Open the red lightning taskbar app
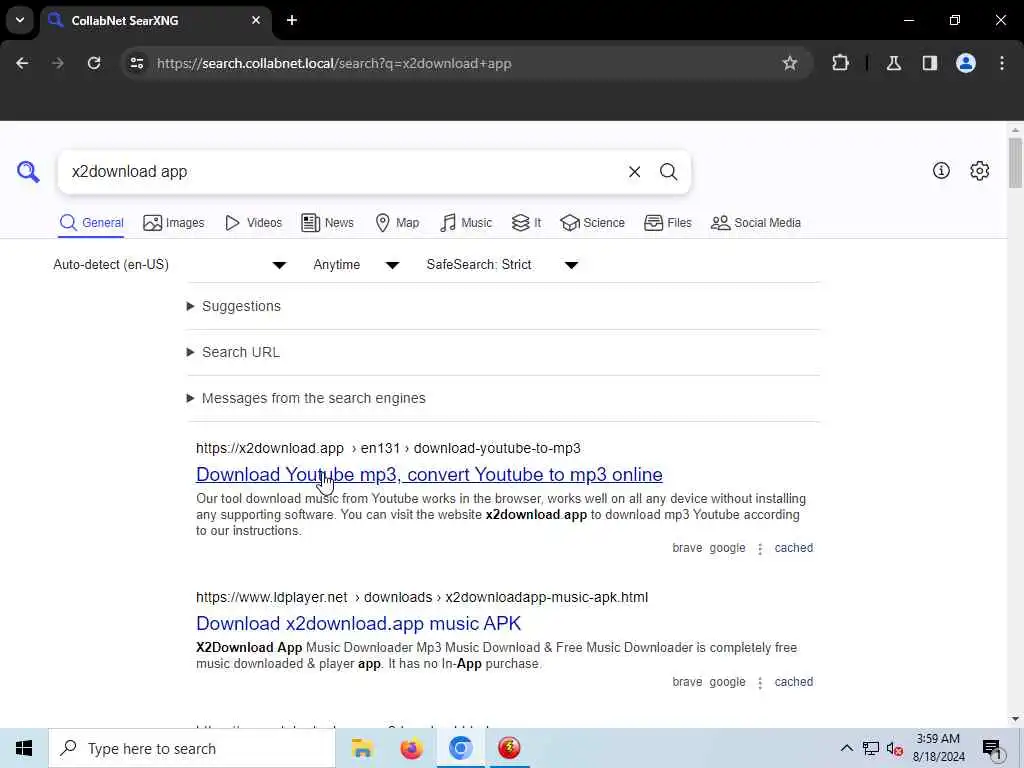 (509, 748)
